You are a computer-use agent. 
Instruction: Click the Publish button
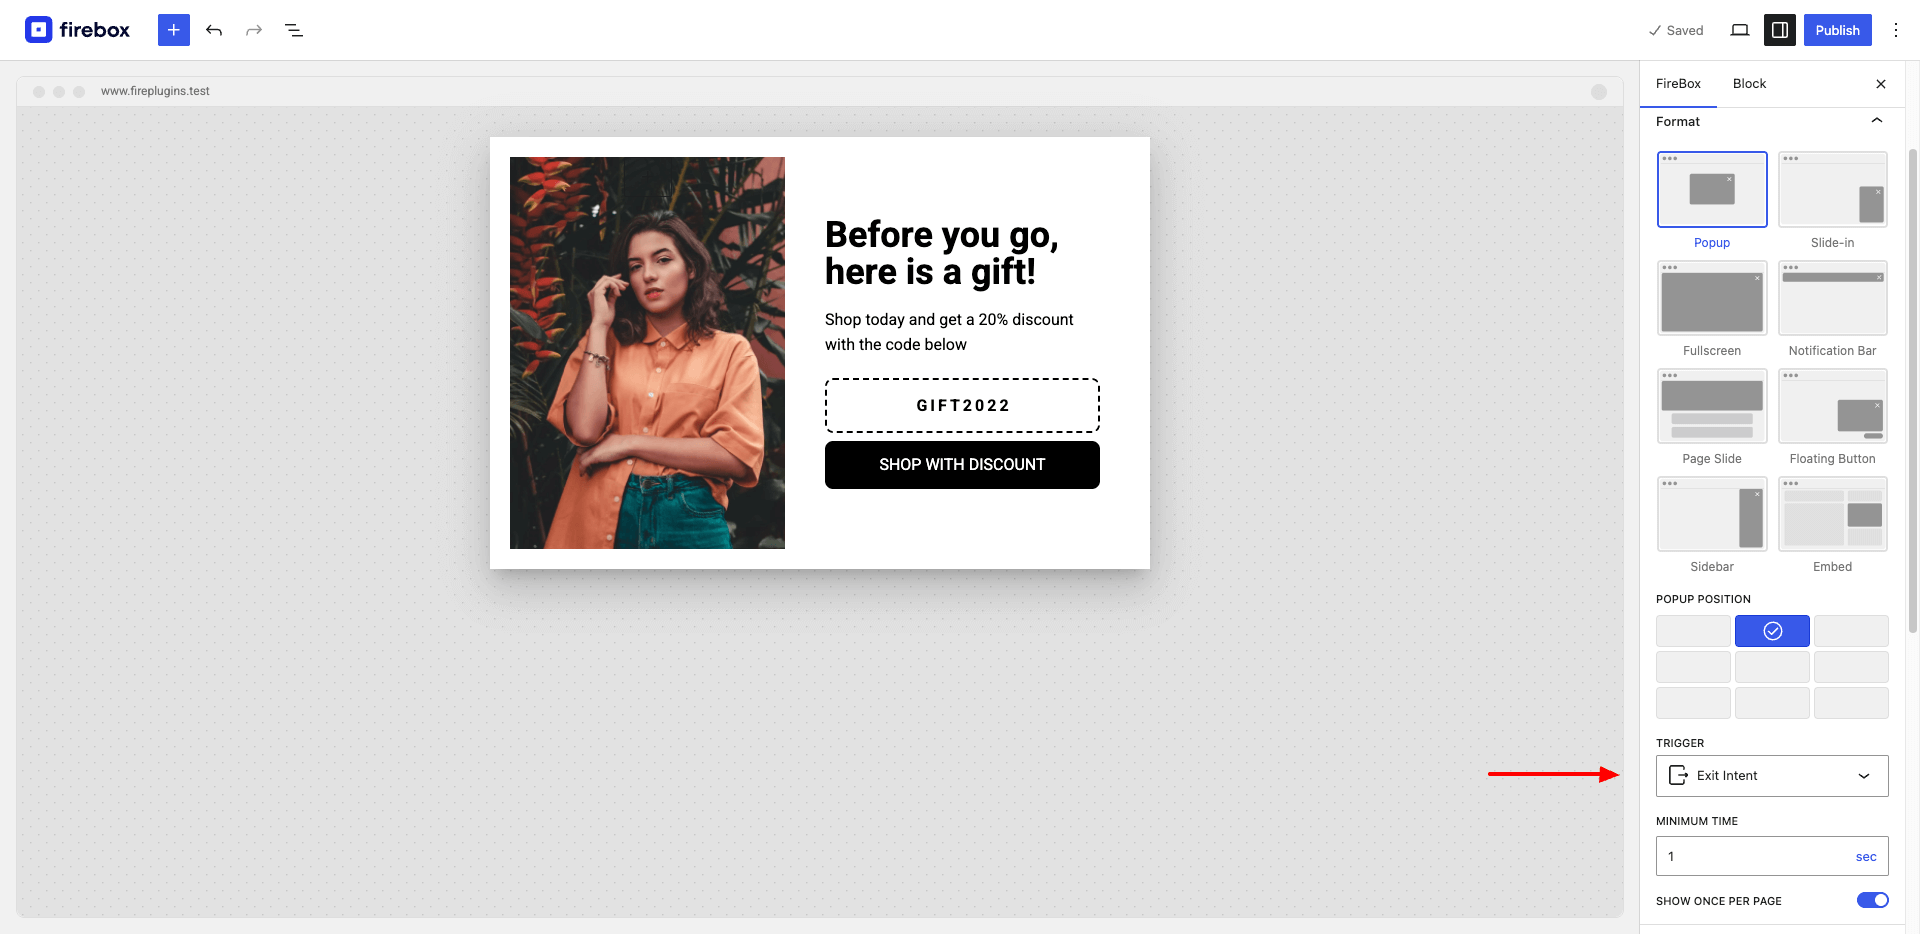point(1838,30)
